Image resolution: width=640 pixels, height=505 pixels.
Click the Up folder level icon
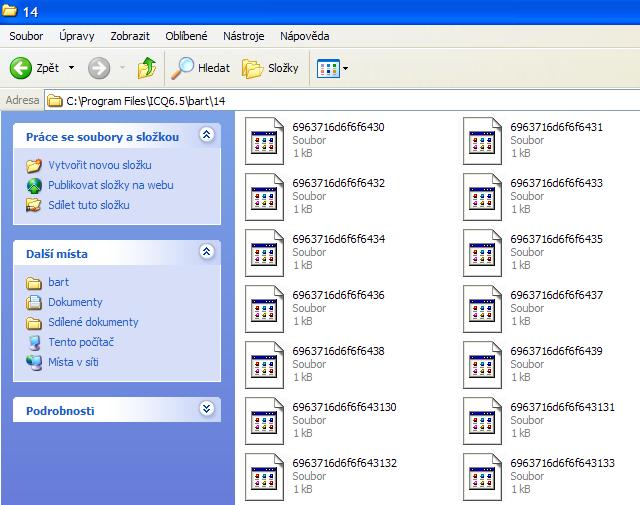pyautogui.click(x=147, y=68)
